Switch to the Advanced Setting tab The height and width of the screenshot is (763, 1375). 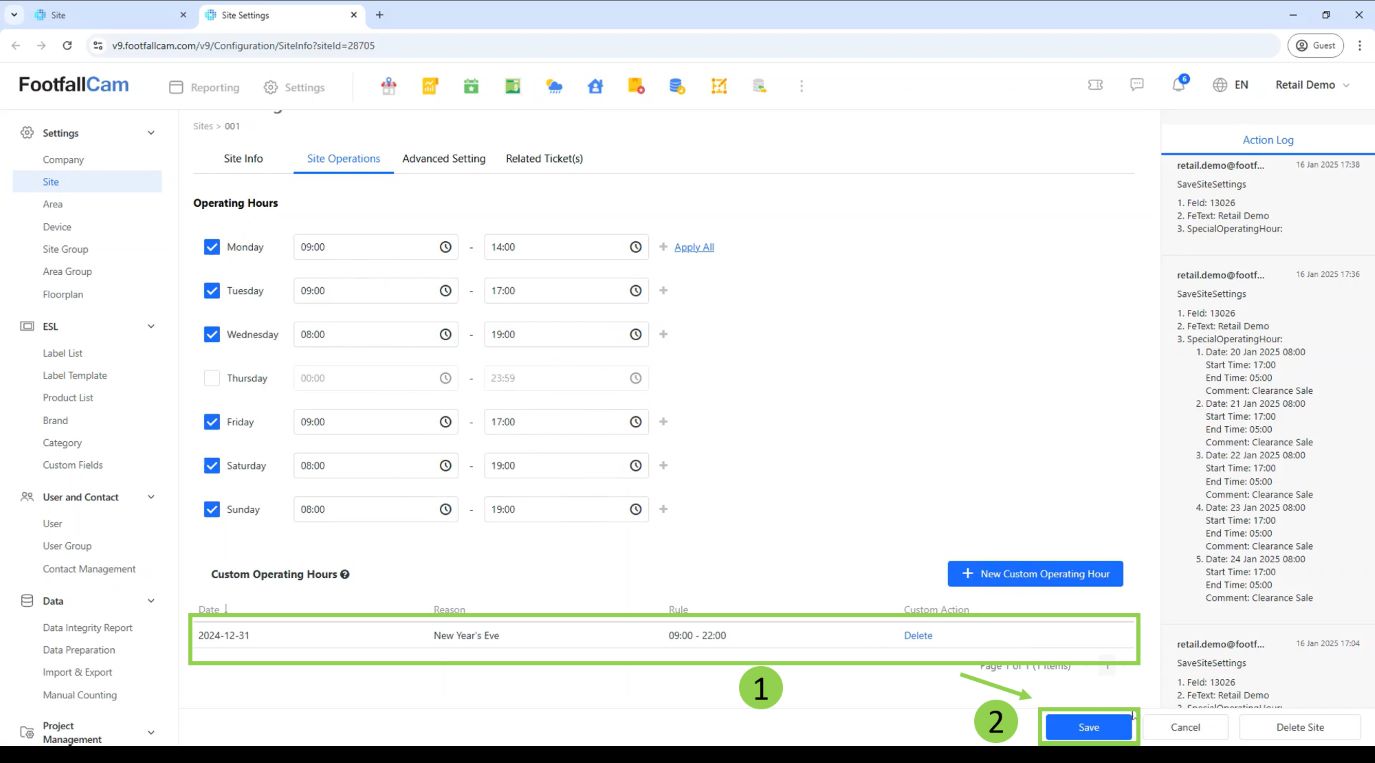click(443, 159)
